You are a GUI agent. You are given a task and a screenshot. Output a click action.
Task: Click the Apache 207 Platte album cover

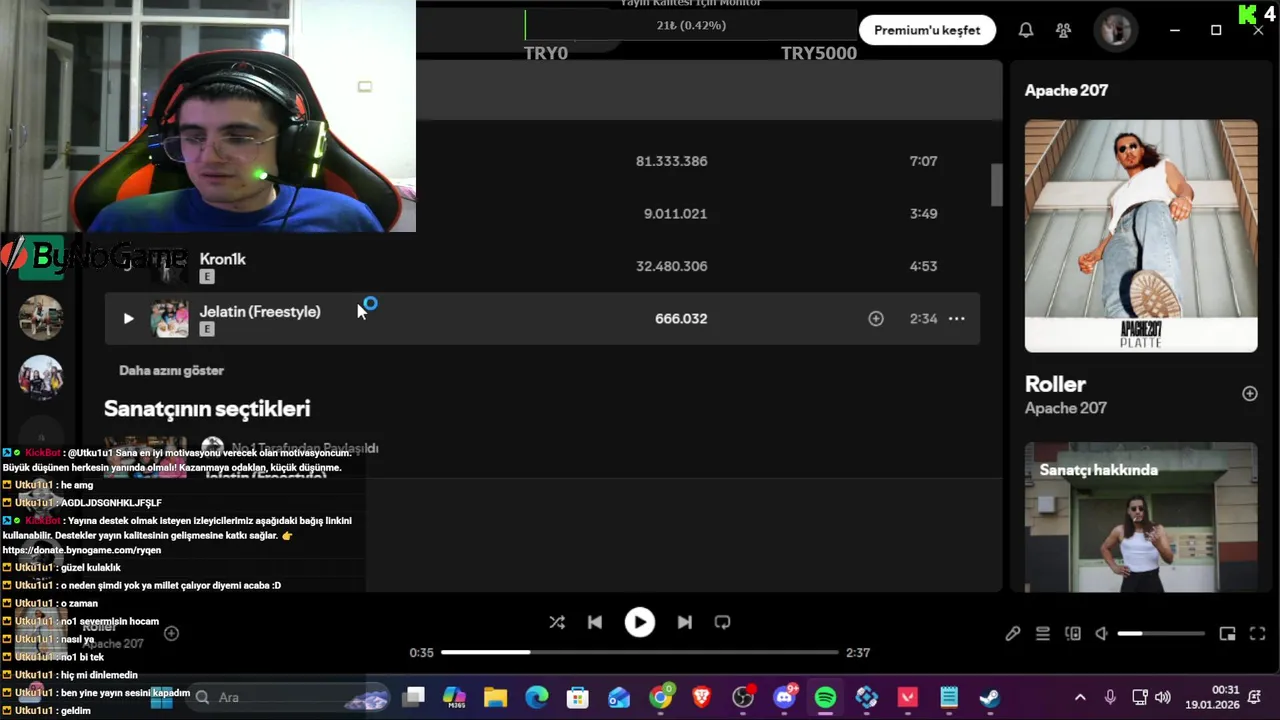(x=1141, y=236)
